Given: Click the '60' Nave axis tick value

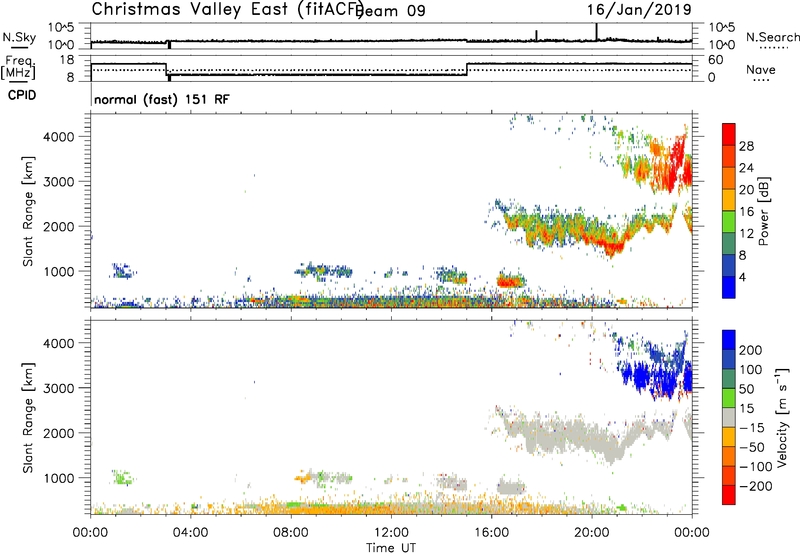Looking at the screenshot, I should (x=716, y=60).
